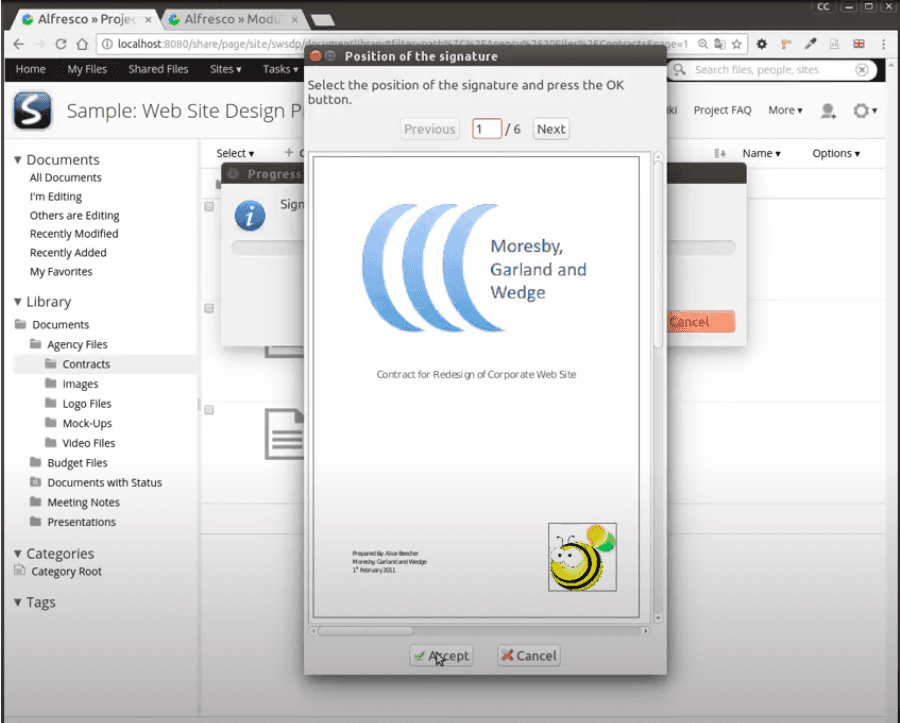Screen dimensions: 900x723
Task: Reload the page with refresh icon
Action: [60, 44]
